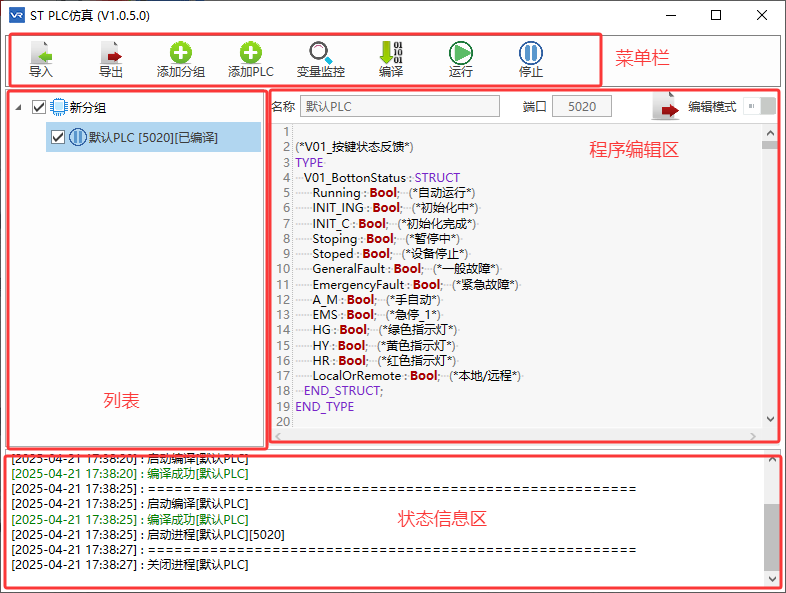Select the 新分组 tree label

pyautogui.click(x=88, y=107)
